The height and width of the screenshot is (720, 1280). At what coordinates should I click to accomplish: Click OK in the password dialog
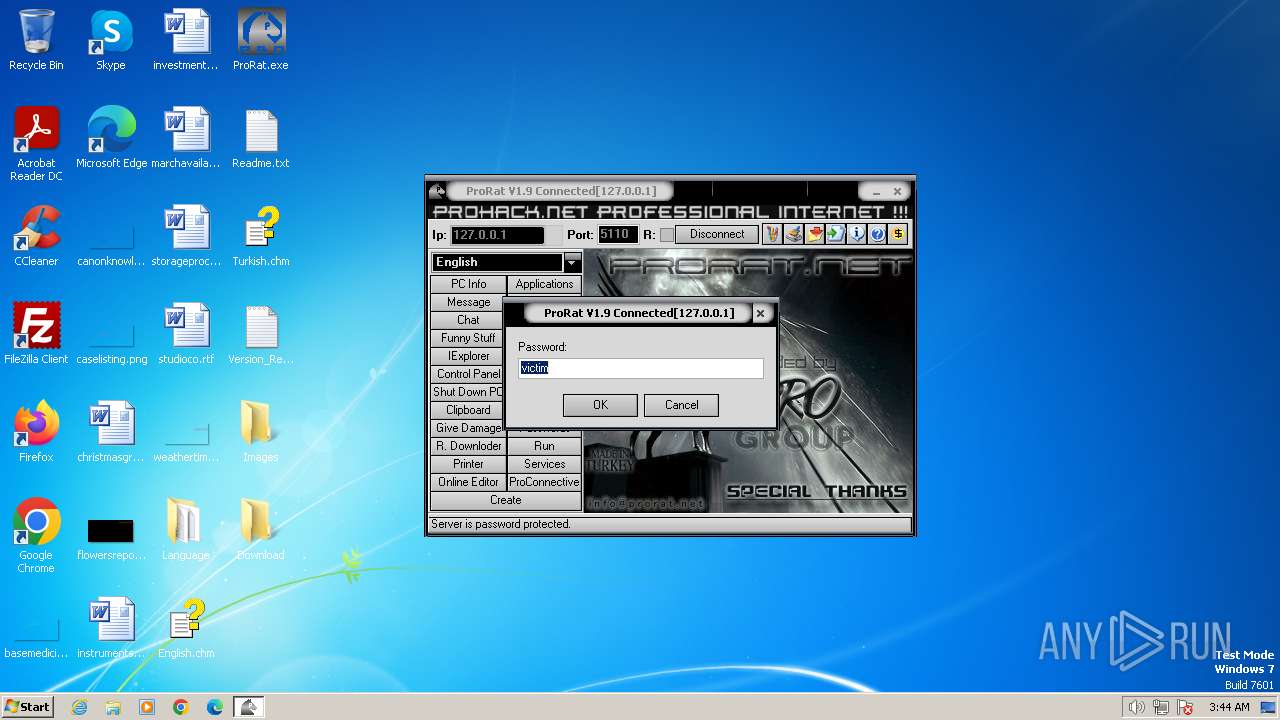(x=600, y=405)
